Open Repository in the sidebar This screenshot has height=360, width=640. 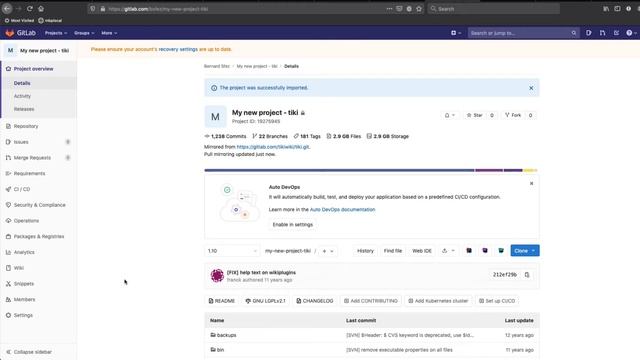pos(26,126)
